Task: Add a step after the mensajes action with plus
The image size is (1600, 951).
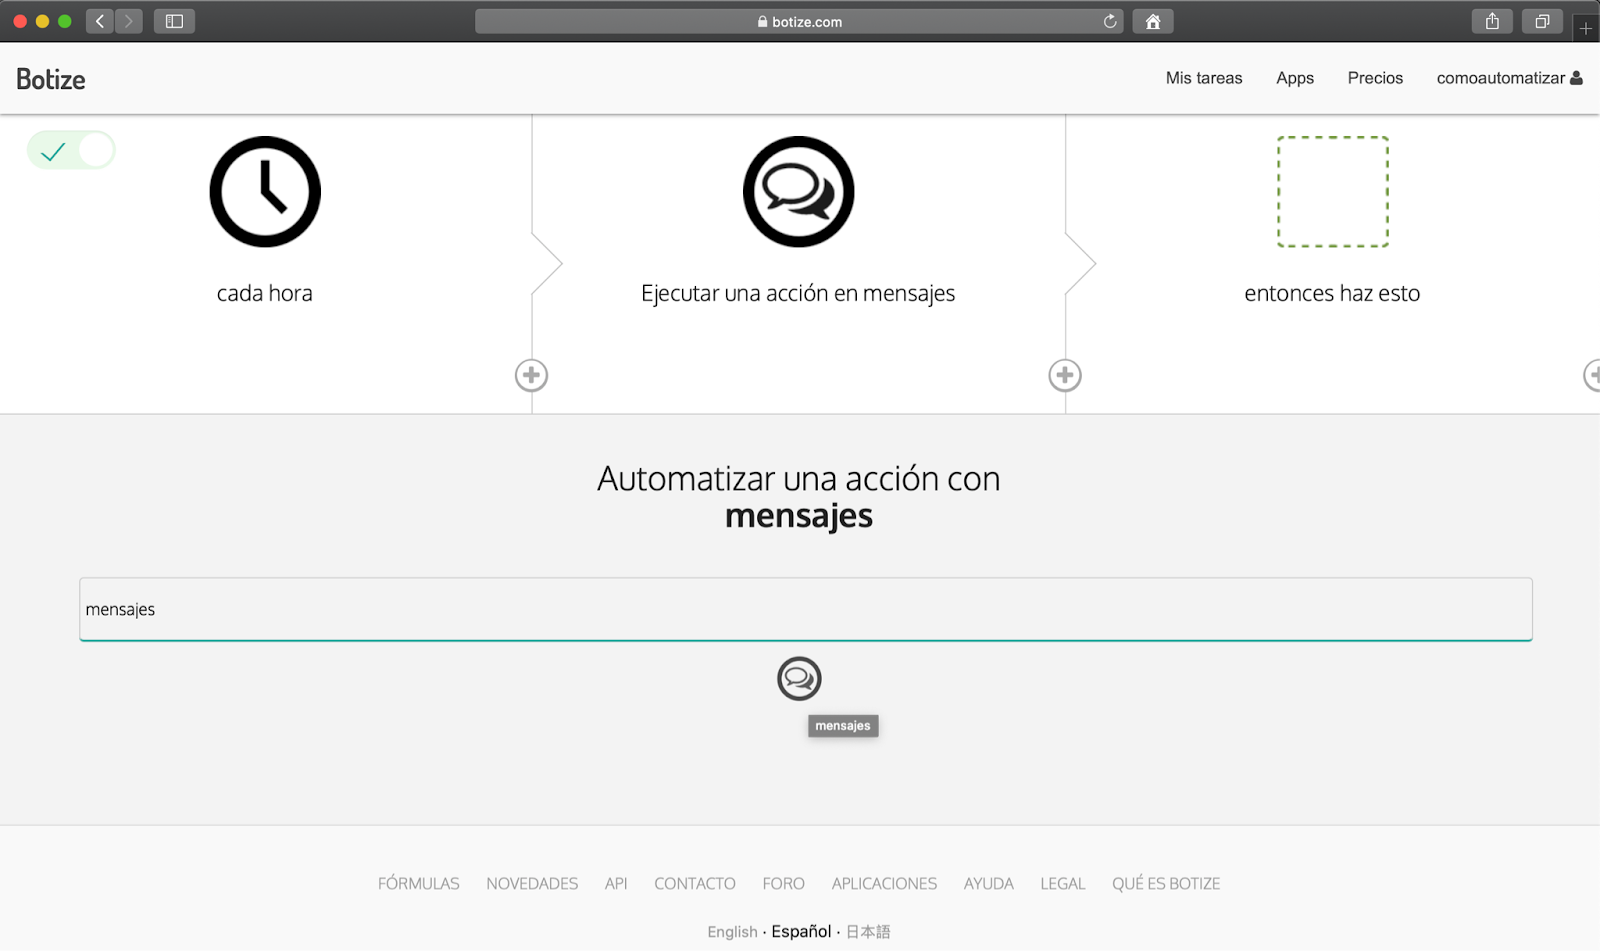Action: click(x=1065, y=376)
